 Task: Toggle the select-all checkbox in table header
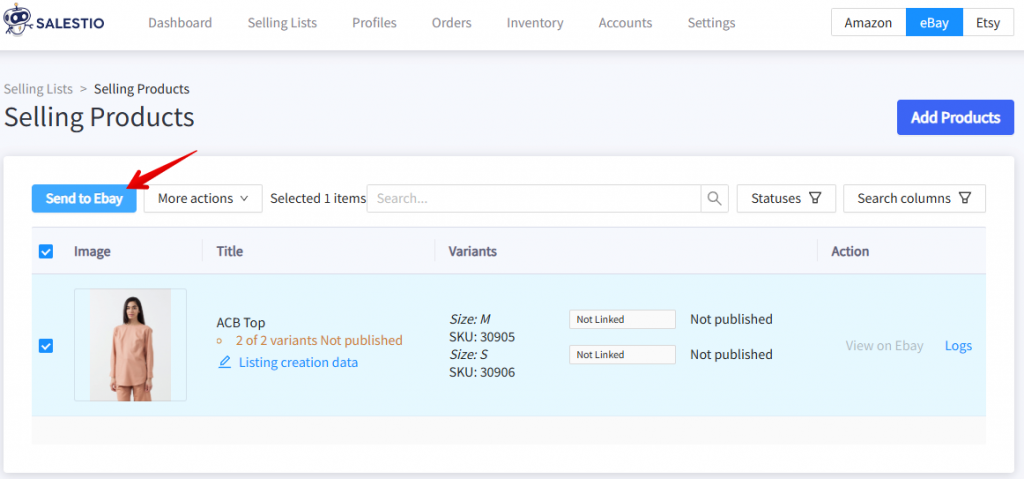(x=46, y=251)
